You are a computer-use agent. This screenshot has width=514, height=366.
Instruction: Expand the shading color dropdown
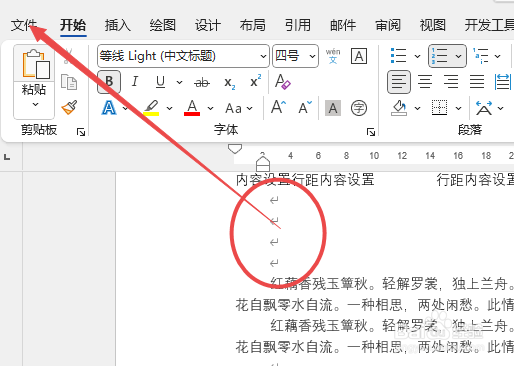coord(417,108)
